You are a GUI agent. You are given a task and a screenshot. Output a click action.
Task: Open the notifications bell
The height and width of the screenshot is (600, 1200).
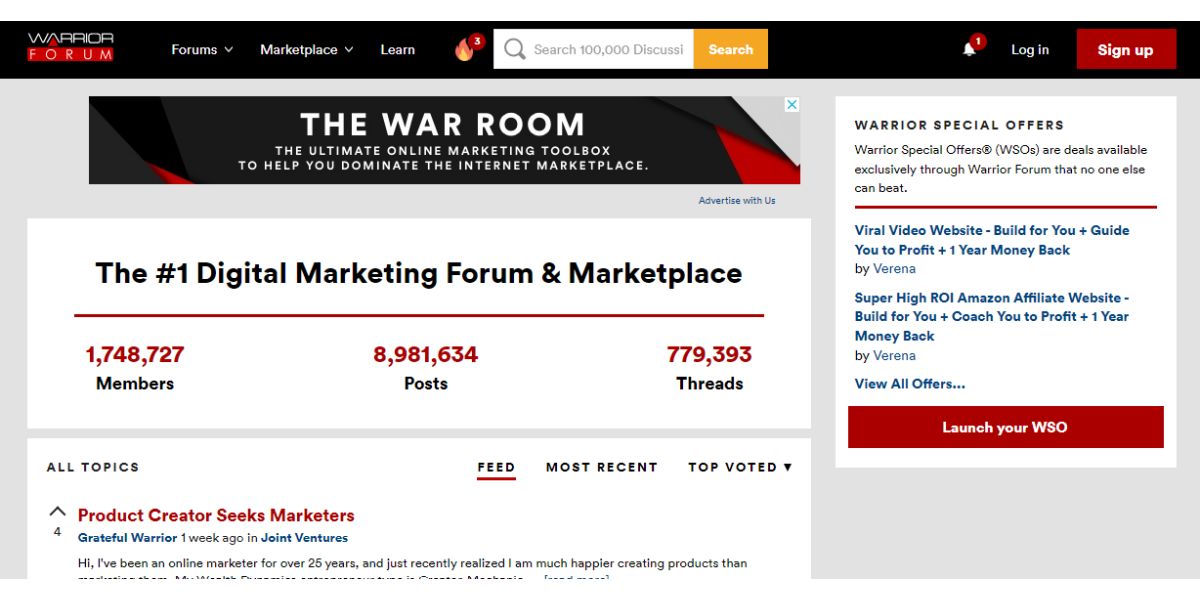pos(969,49)
